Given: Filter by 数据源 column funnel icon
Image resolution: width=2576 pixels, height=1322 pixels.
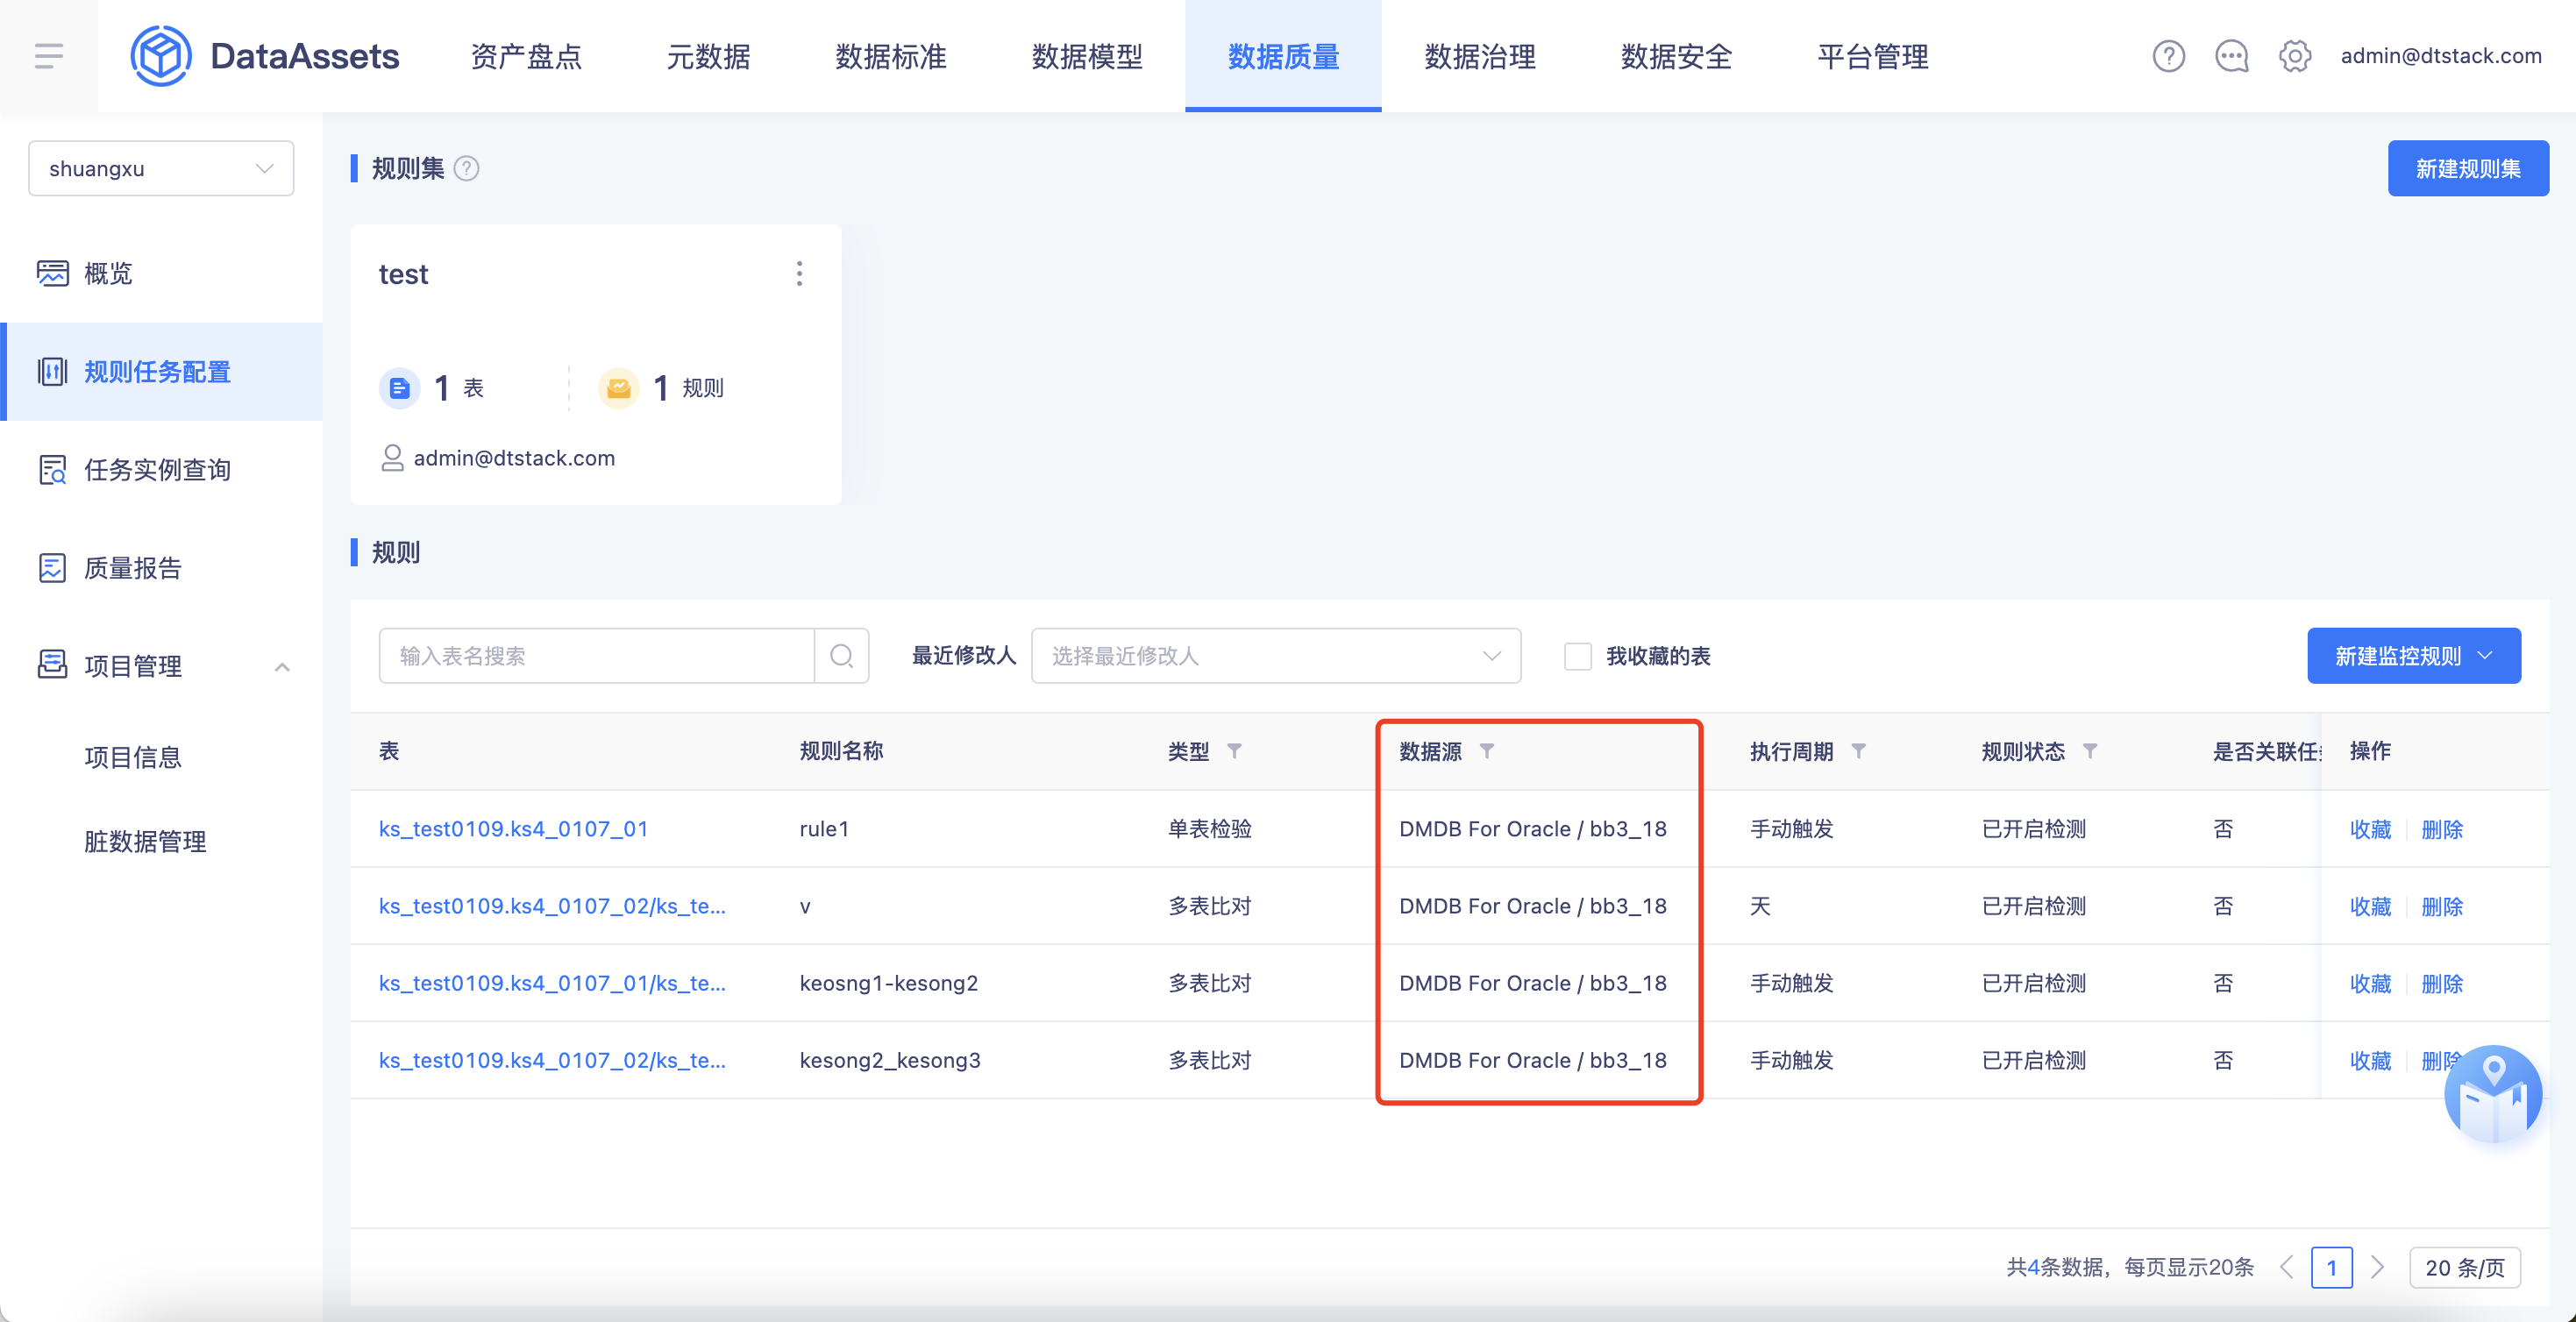Looking at the screenshot, I should pos(1487,751).
